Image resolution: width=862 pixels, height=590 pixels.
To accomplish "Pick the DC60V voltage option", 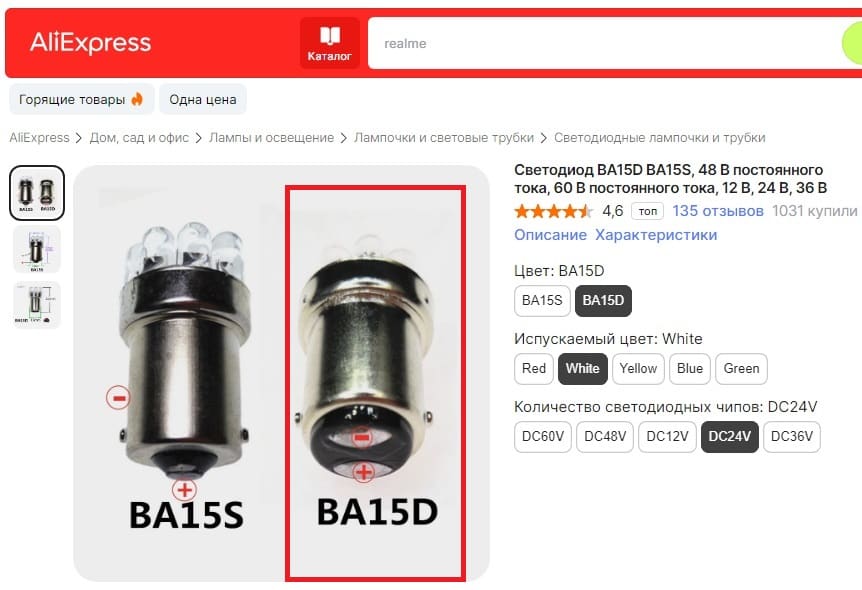I will 543,437.
